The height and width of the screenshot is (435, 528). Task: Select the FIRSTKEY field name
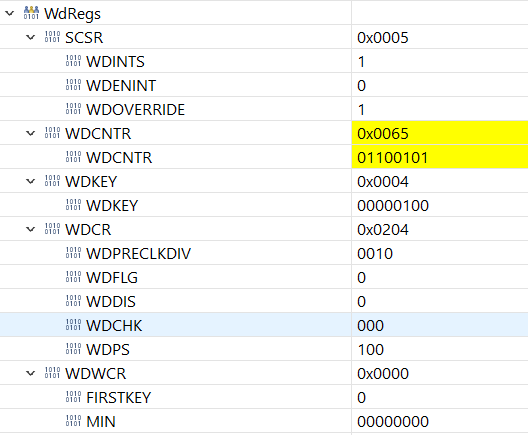click(x=119, y=398)
